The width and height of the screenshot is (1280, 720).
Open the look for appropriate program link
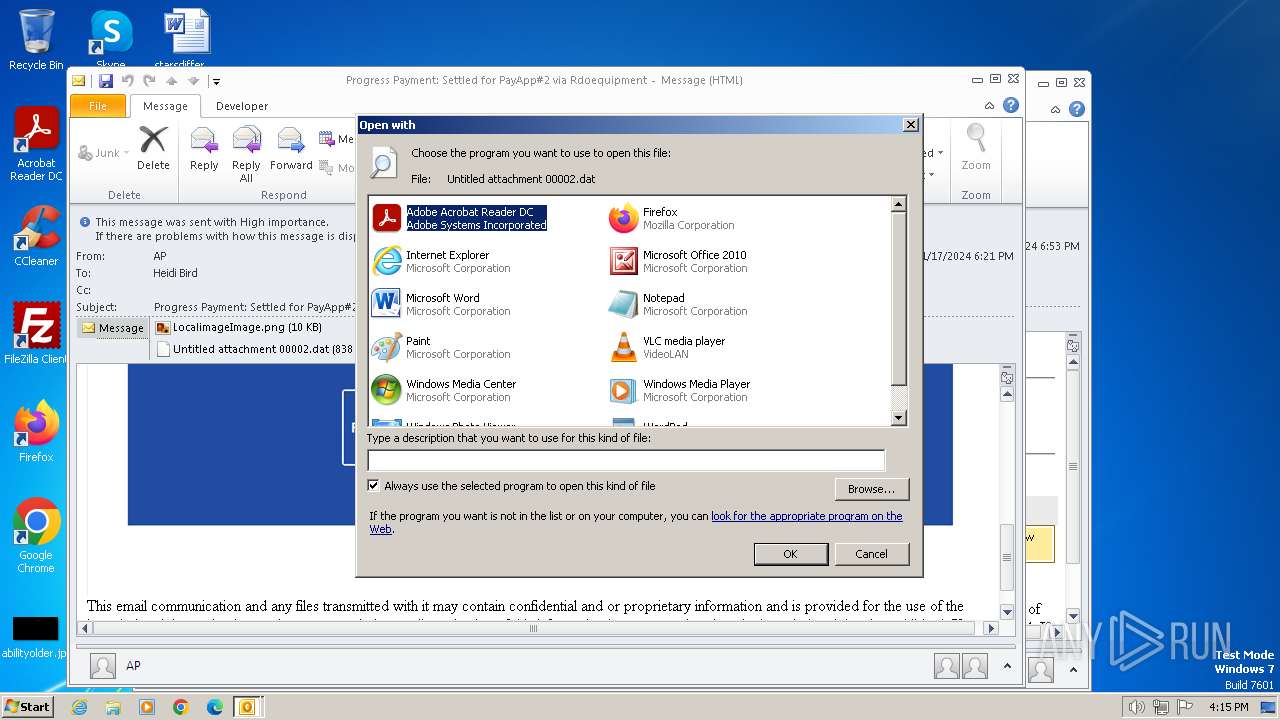point(806,516)
